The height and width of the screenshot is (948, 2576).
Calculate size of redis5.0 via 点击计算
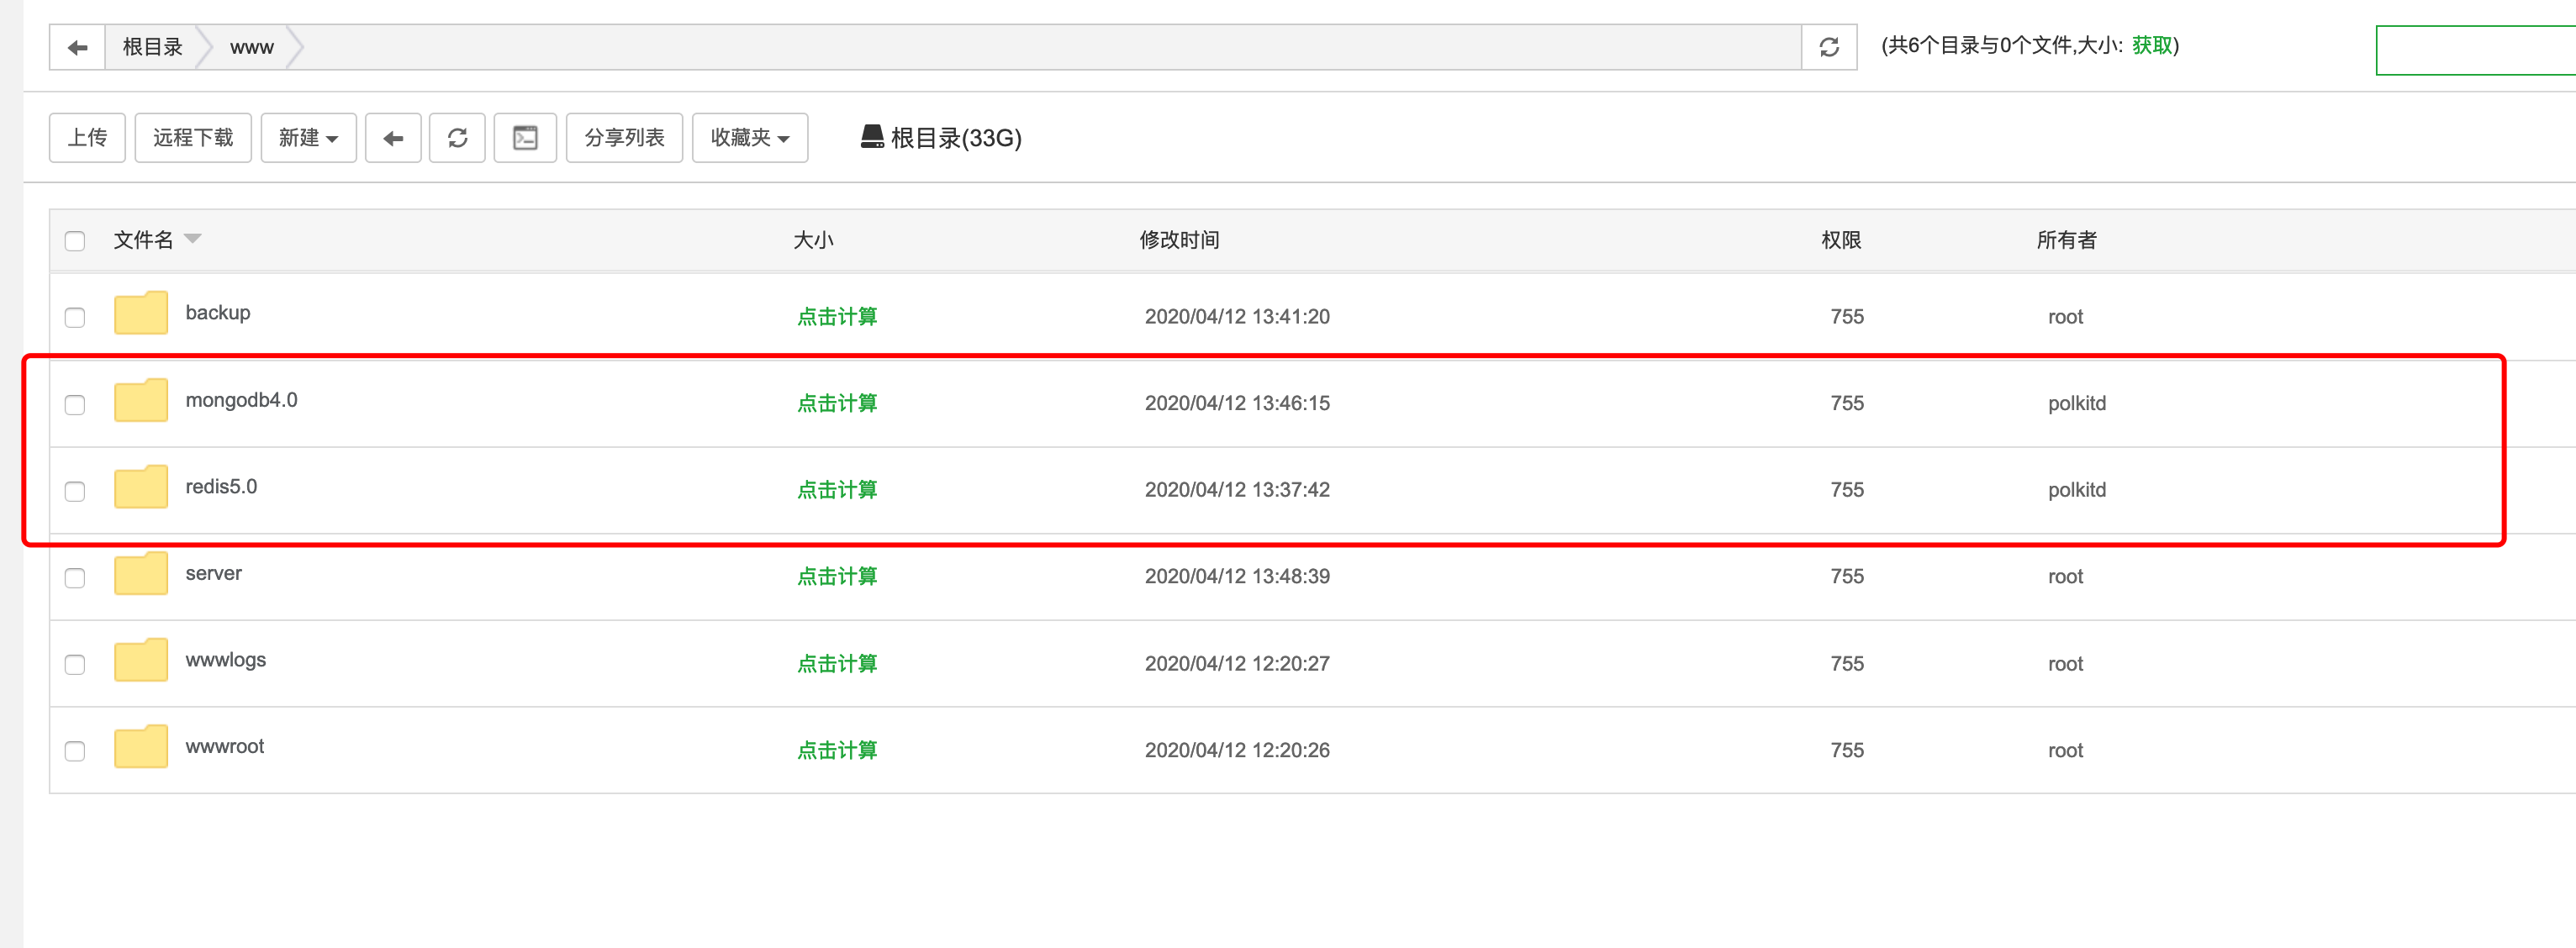coord(837,490)
